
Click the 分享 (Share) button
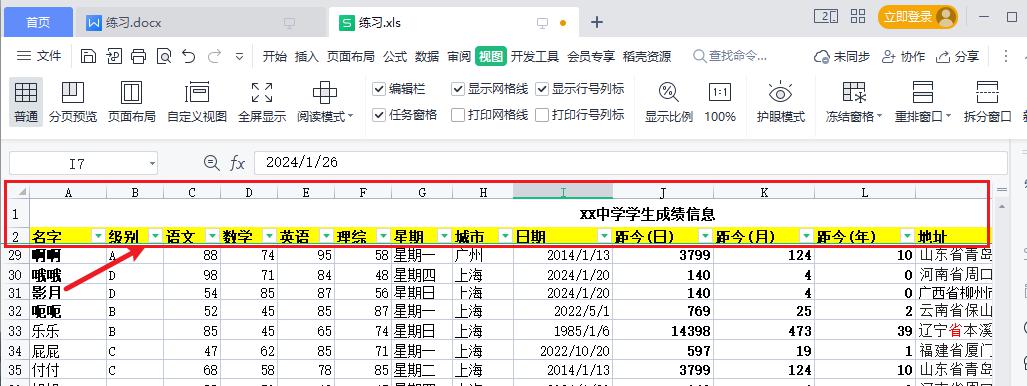click(958, 56)
